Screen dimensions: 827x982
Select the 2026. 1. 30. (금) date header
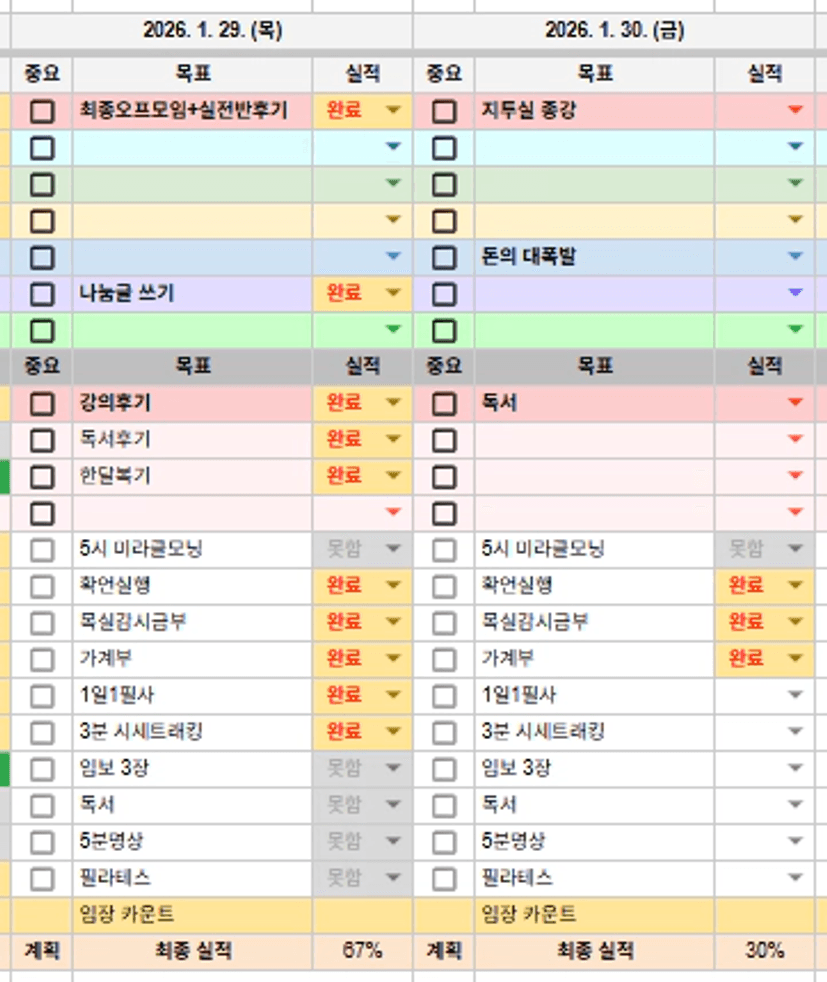(614, 30)
